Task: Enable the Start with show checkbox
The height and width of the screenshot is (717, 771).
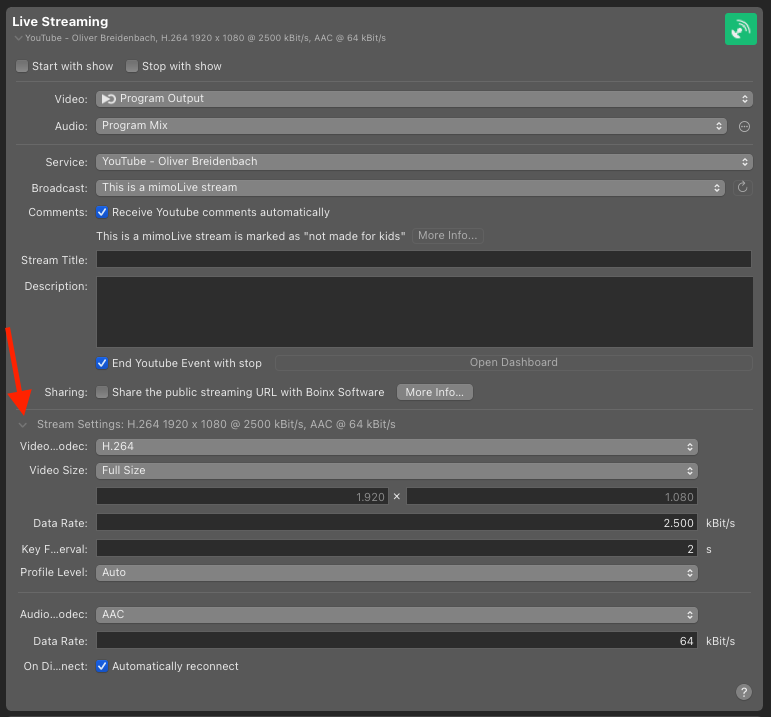Action: pyautogui.click(x=22, y=66)
